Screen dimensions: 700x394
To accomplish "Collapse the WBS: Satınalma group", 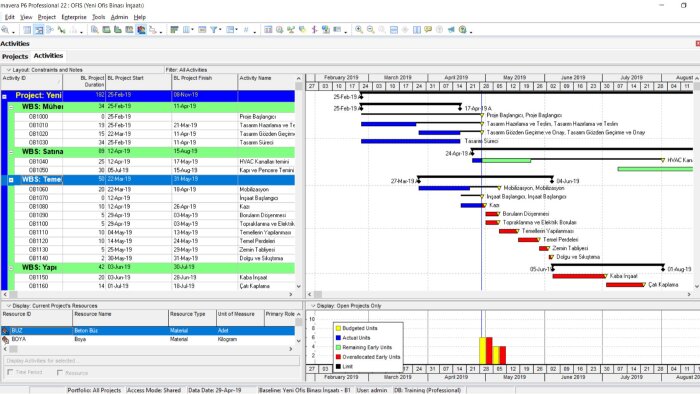I will [x=12, y=152].
